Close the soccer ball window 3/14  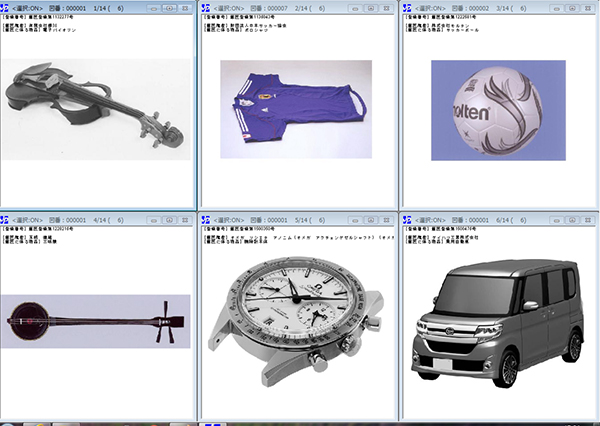[588, 8]
